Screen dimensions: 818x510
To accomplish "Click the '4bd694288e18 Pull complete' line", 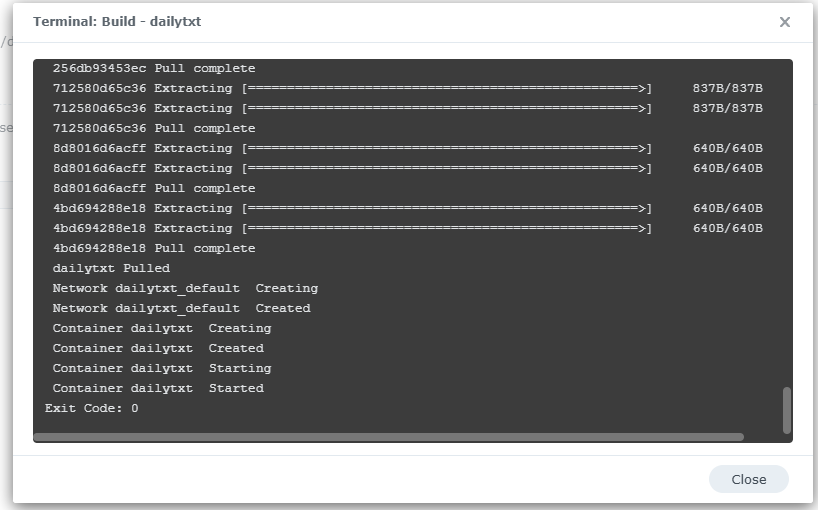I will point(154,248).
